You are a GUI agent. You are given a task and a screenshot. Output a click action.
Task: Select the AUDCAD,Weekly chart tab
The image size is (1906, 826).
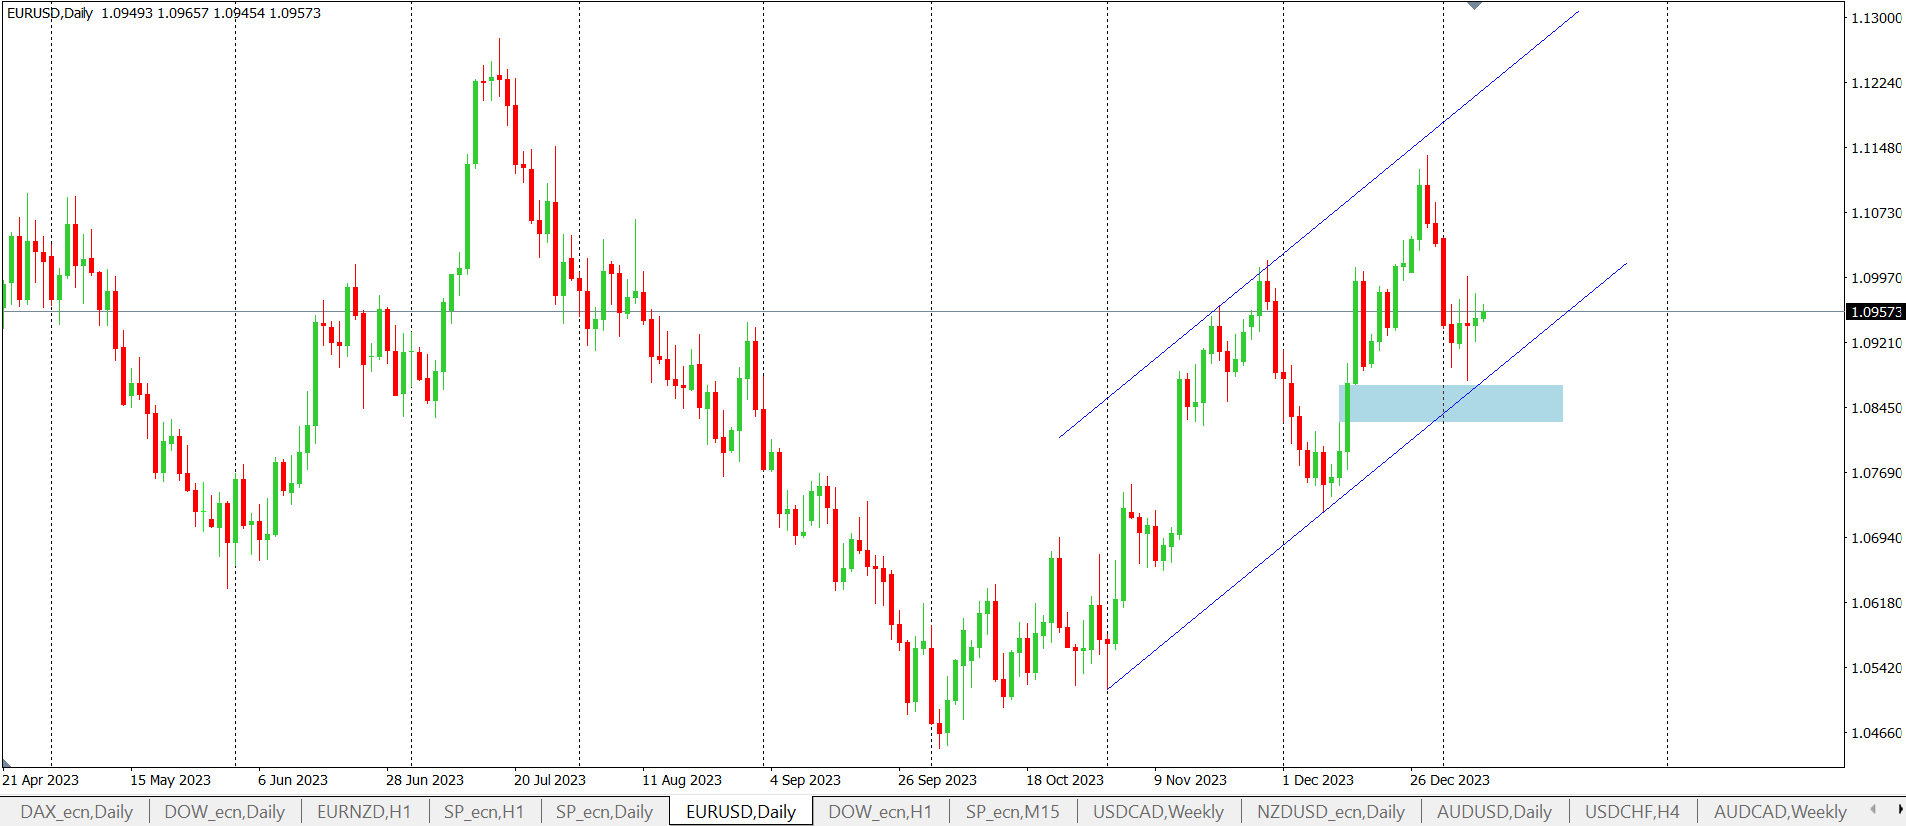[x=1780, y=812]
